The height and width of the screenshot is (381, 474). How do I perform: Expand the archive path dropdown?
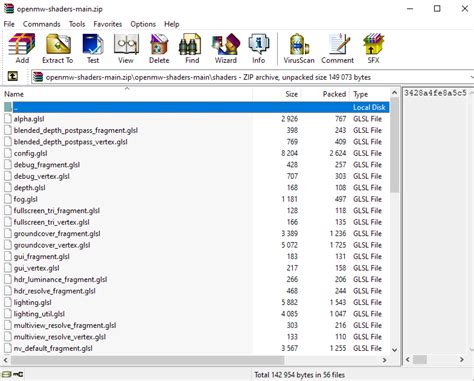pyautogui.click(x=471, y=77)
